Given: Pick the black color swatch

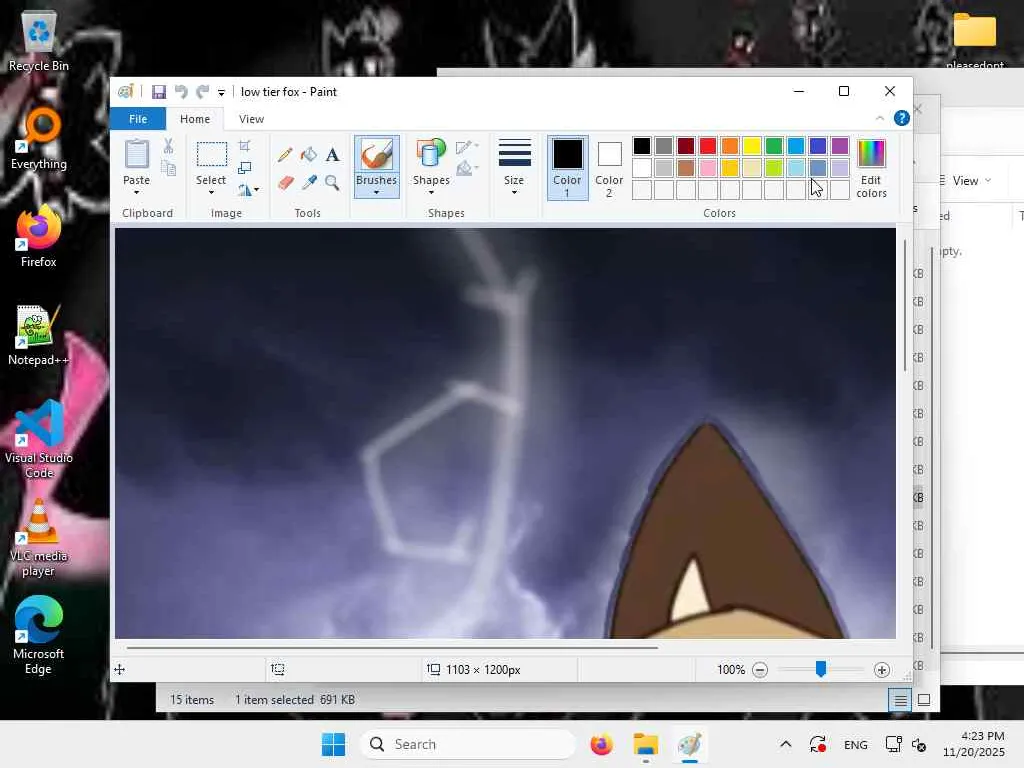Looking at the screenshot, I should point(642,146).
